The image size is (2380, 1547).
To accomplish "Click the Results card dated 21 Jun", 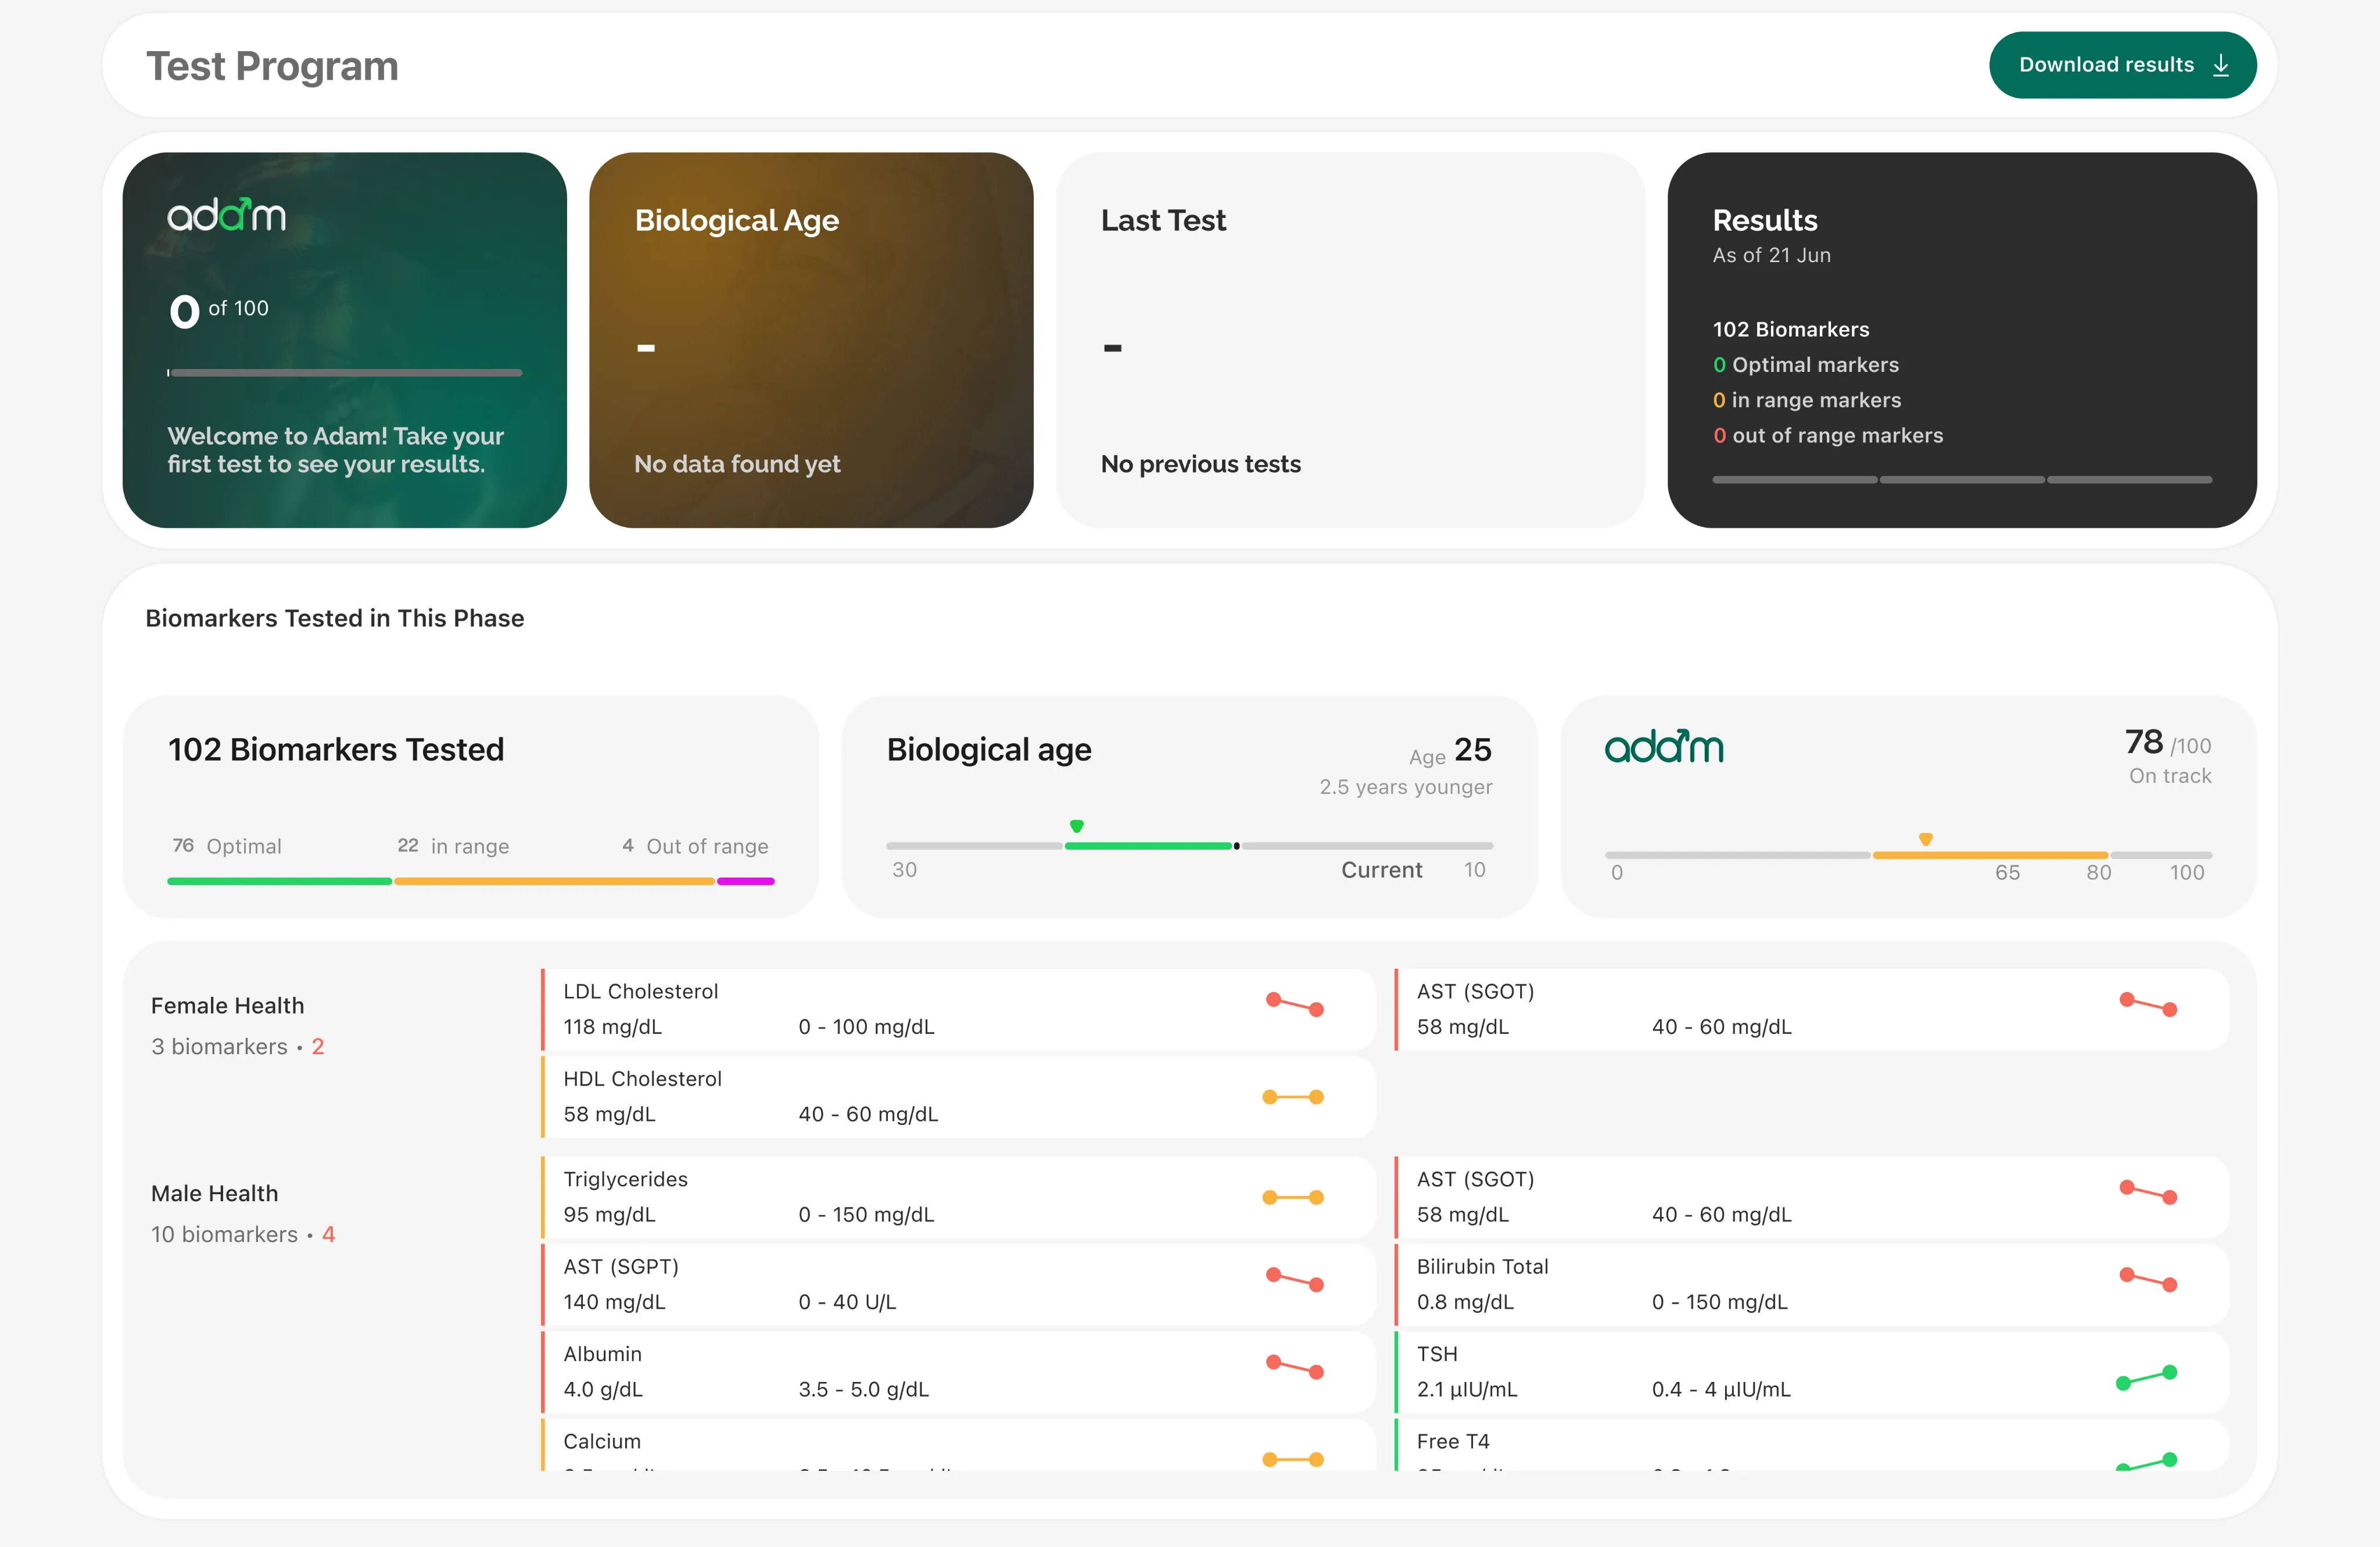I will [x=1962, y=341].
